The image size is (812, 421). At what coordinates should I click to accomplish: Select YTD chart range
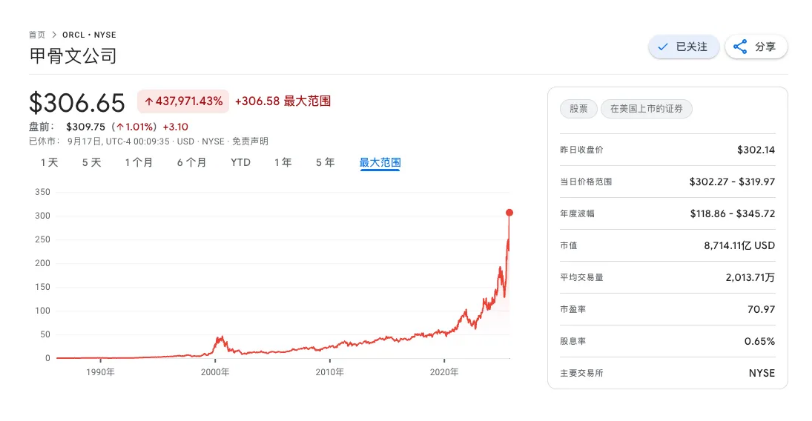[240, 162]
